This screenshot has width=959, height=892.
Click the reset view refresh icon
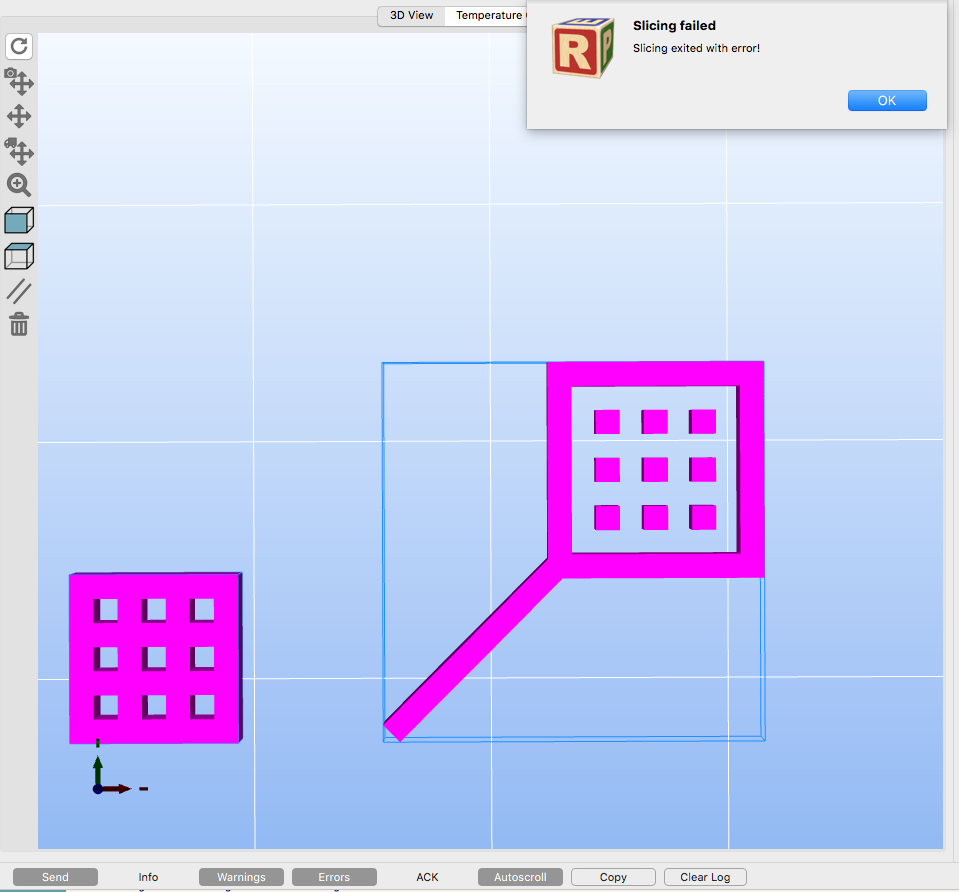(x=19, y=46)
